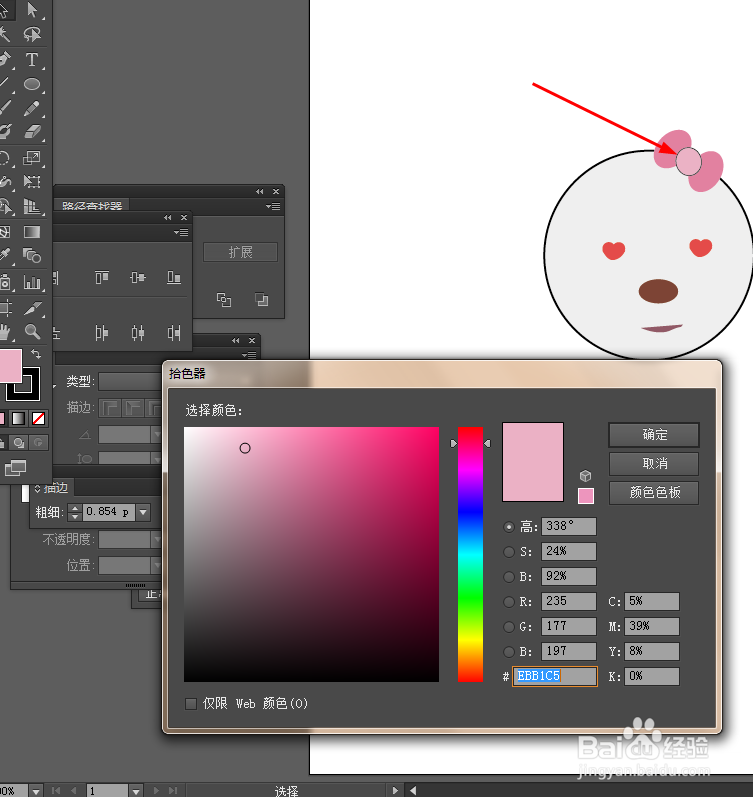
Task: Collapse the Align panel with double arrows
Action: coord(168,218)
